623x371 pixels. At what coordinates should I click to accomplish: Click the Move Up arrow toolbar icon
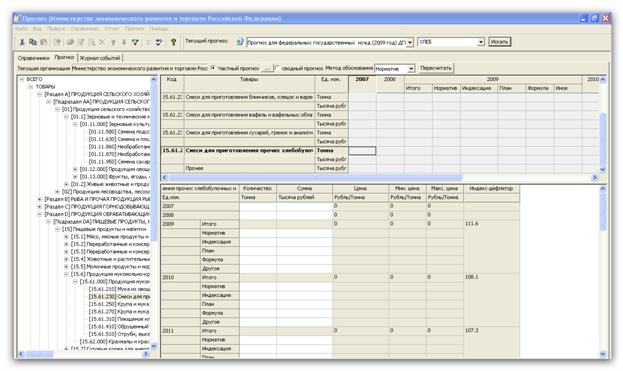pos(113,42)
